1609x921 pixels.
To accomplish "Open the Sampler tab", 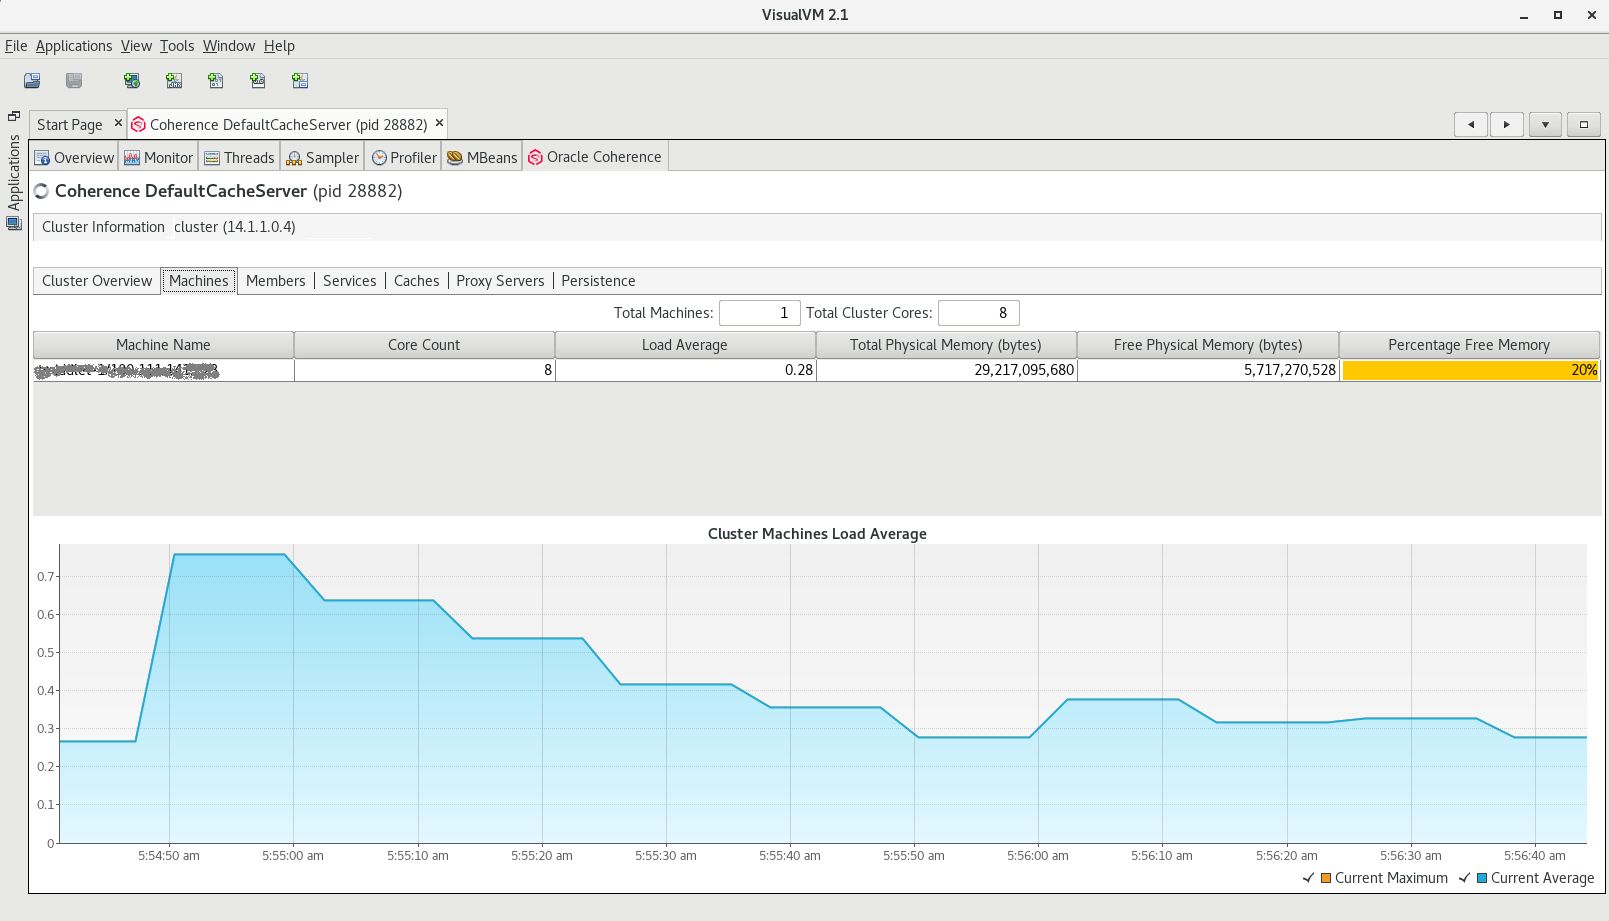I will tap(322, 158).
